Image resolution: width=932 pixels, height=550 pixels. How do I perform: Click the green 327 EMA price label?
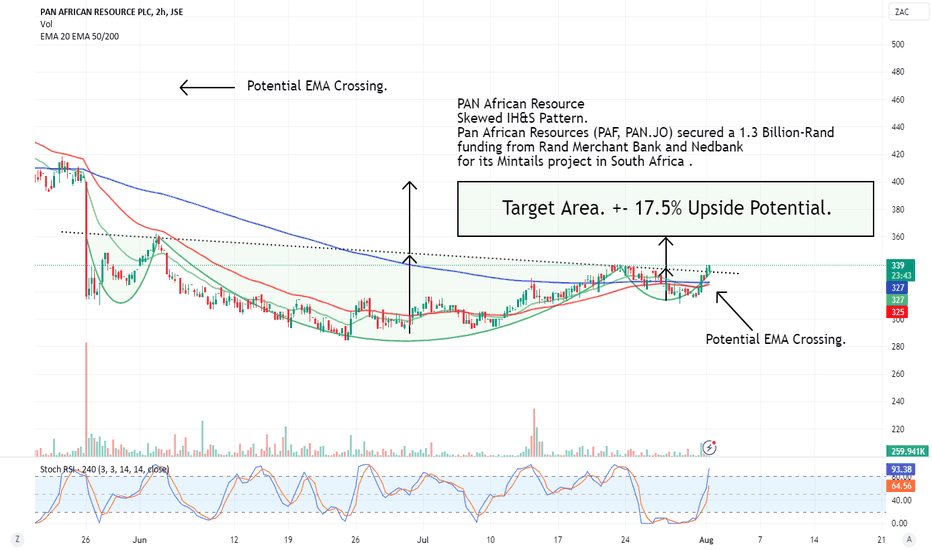pos(898,300)
